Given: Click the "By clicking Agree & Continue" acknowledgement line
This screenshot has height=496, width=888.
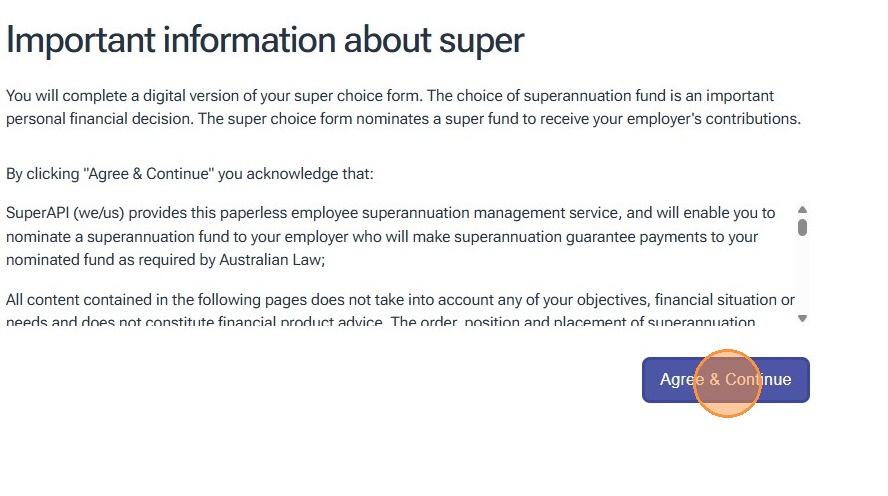Looking at the screenshot, I should coord(189,174).
